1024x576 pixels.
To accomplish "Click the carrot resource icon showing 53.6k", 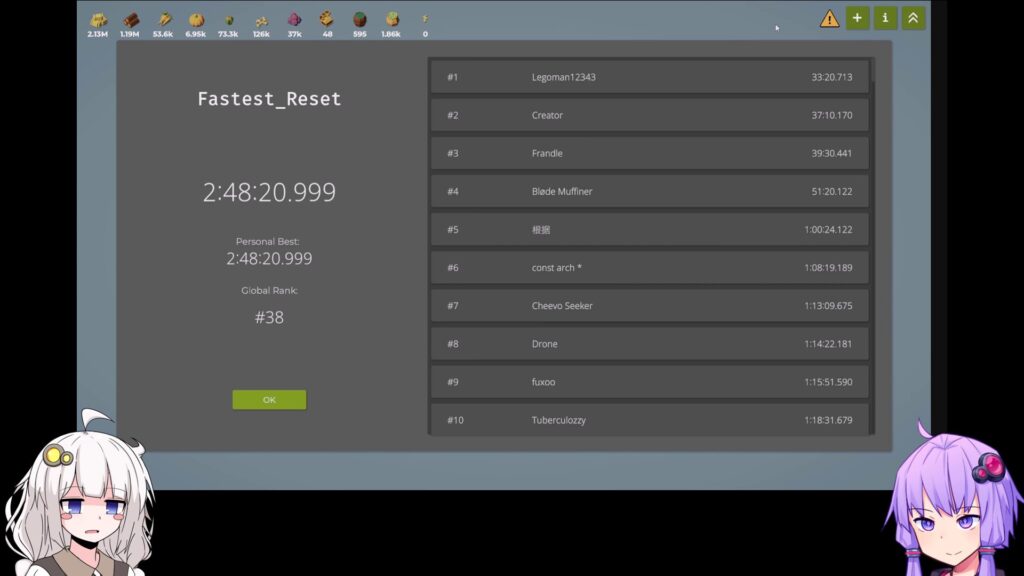I will 163,20.
